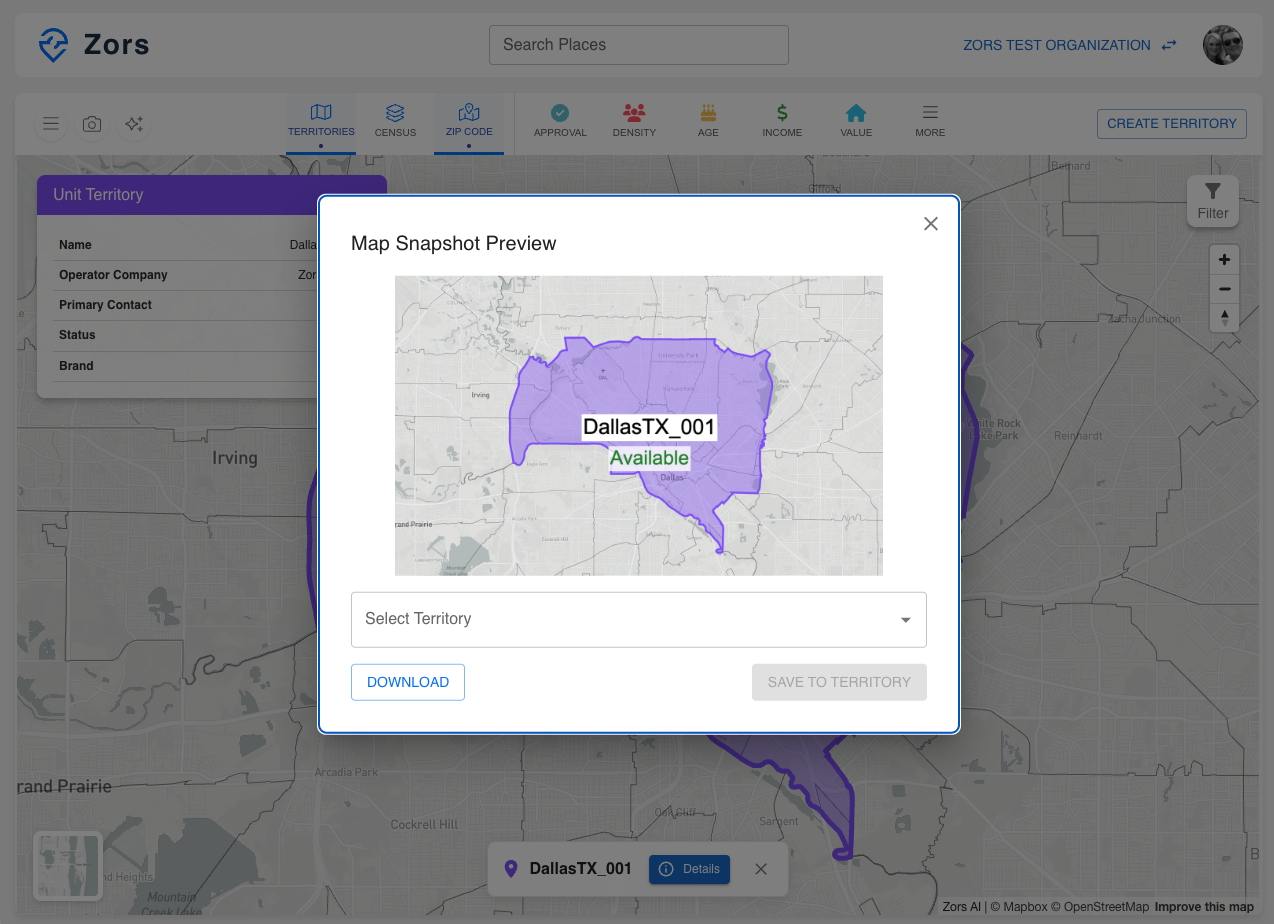Click the Search Places field
1274x924 pixels.
(638, 45)
